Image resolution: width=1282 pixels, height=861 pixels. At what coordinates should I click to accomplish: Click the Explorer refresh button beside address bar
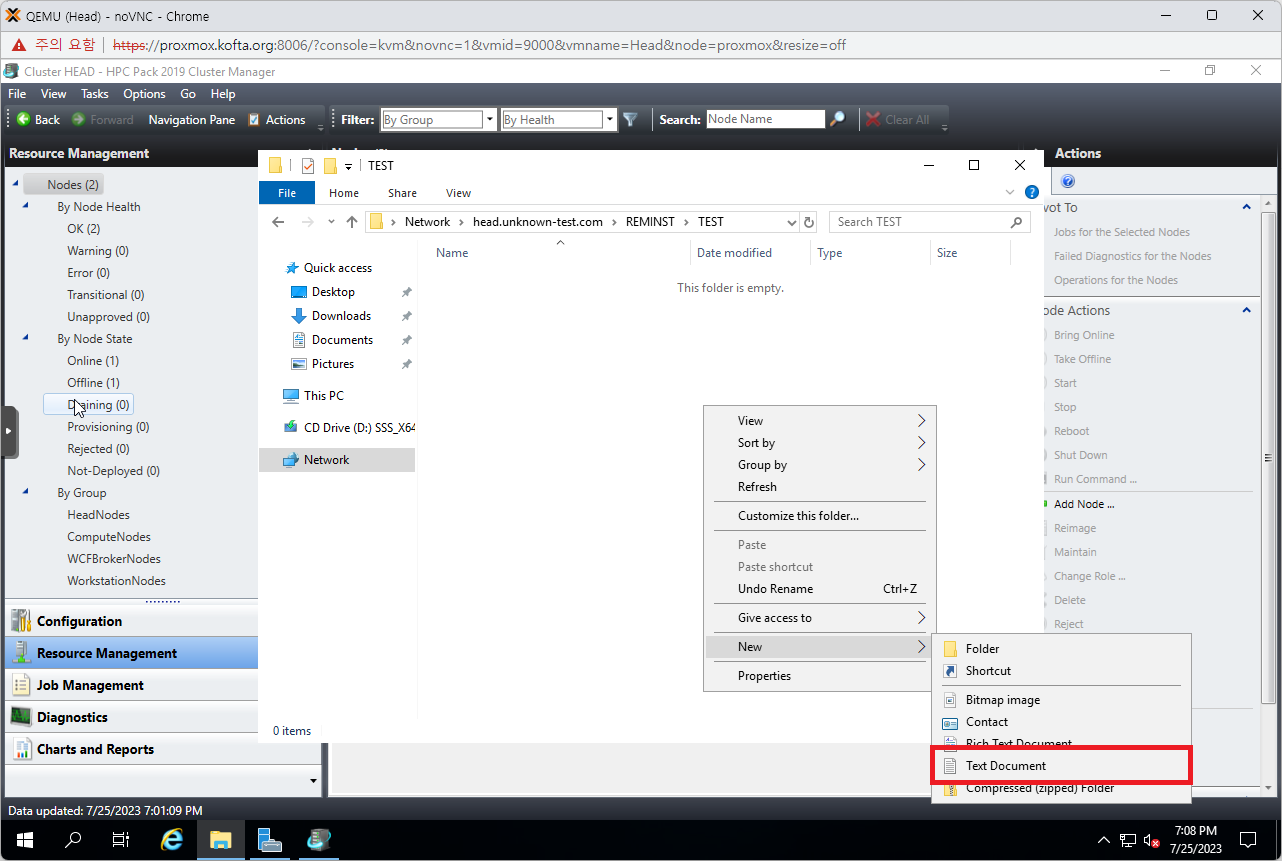(809, 222)
